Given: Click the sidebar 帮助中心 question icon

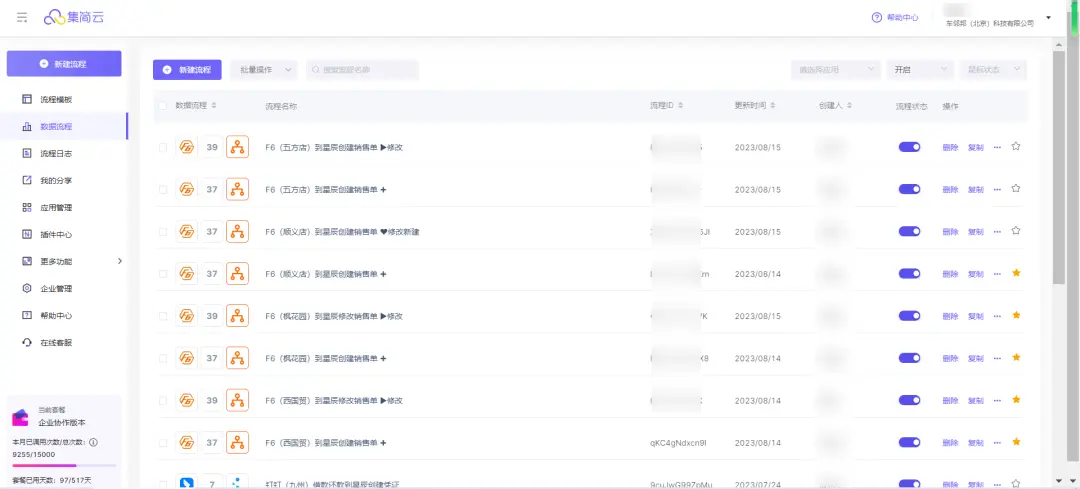Looking at the screenshot, I should point(27,315).
